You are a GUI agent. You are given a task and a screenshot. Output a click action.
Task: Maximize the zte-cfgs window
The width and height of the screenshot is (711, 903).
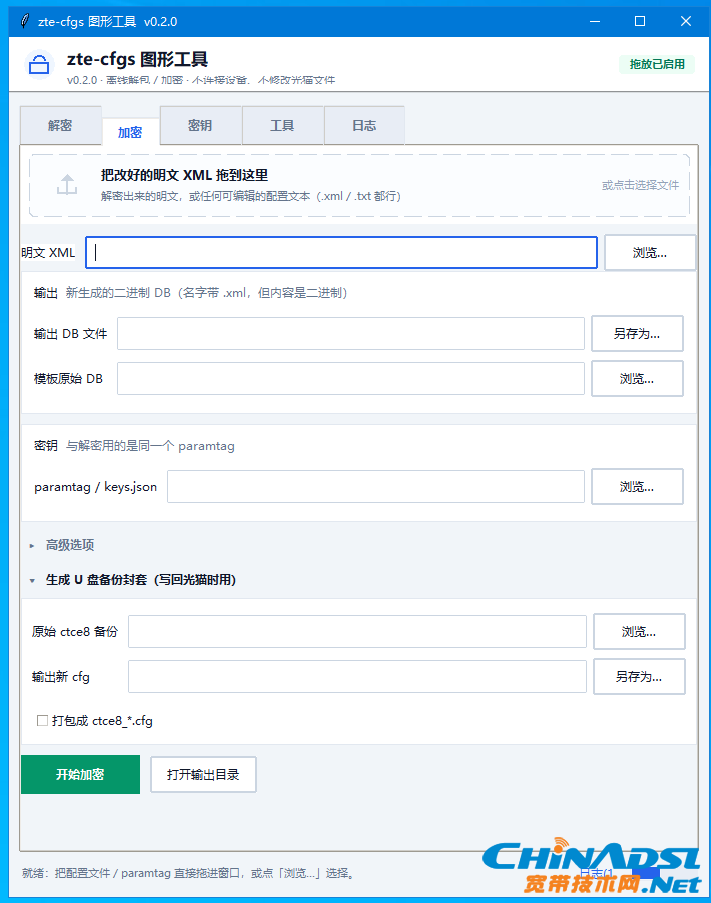coord(640,21)
